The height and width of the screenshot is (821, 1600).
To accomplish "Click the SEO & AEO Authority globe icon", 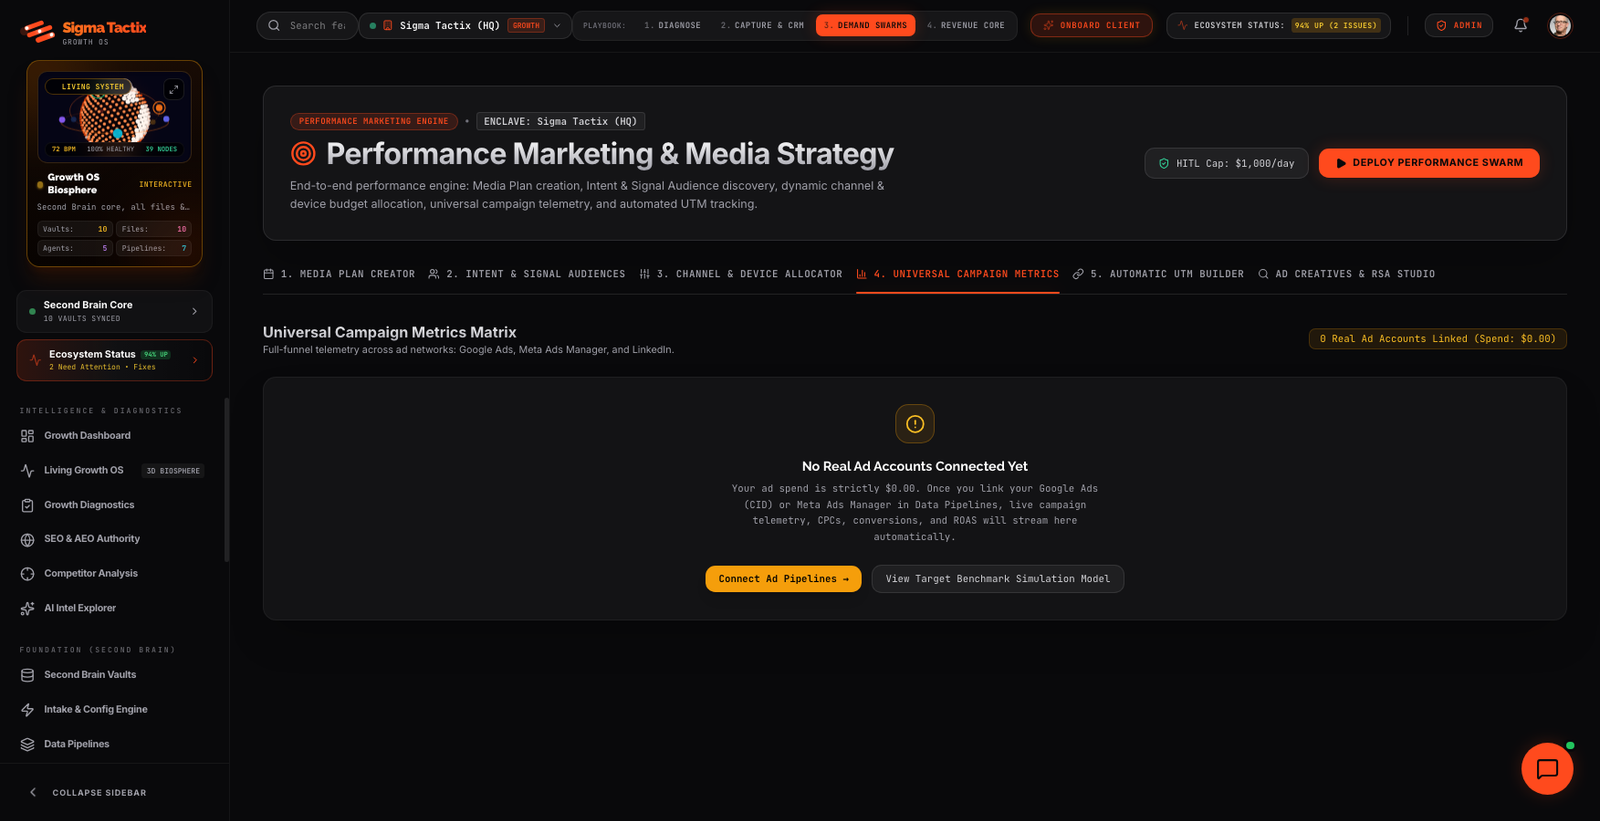I will pyautogui.click(x=27, y=539).
